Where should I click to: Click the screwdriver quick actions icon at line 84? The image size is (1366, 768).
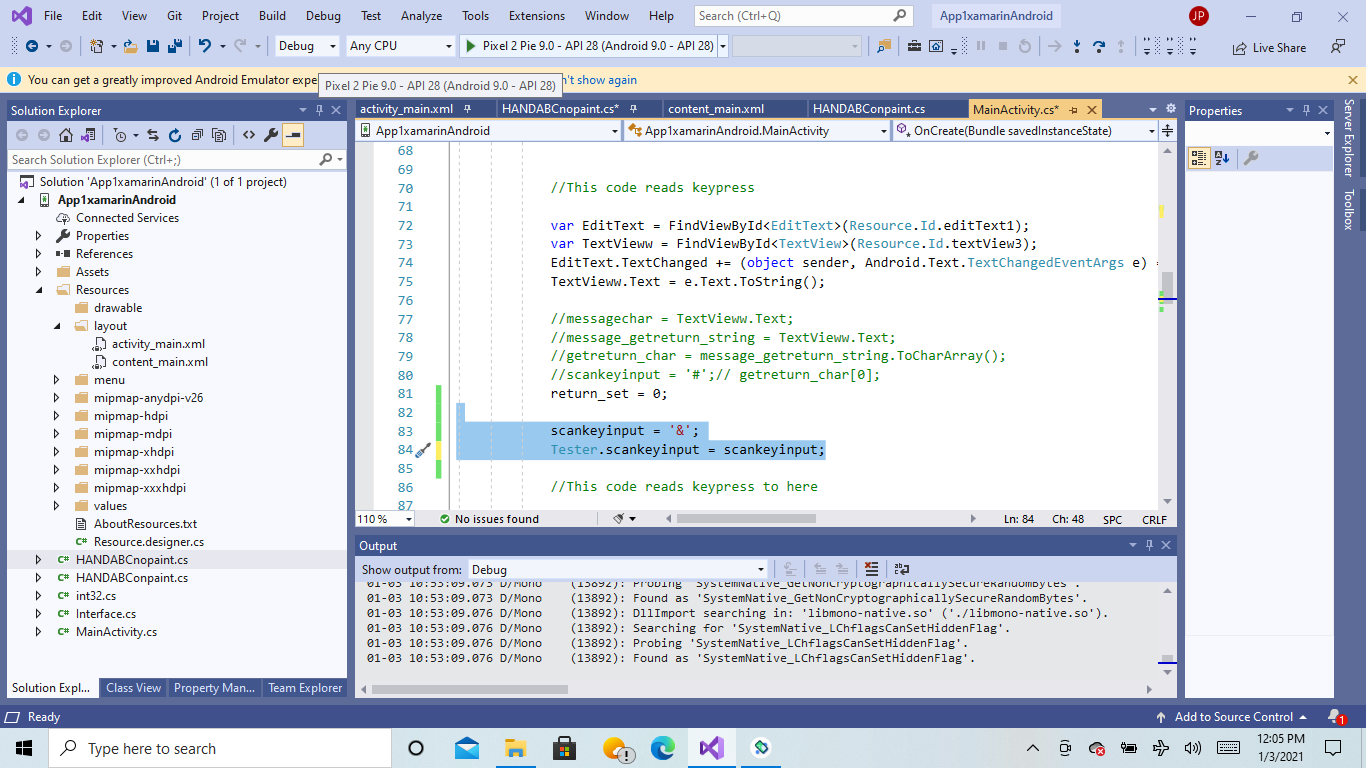423,450
